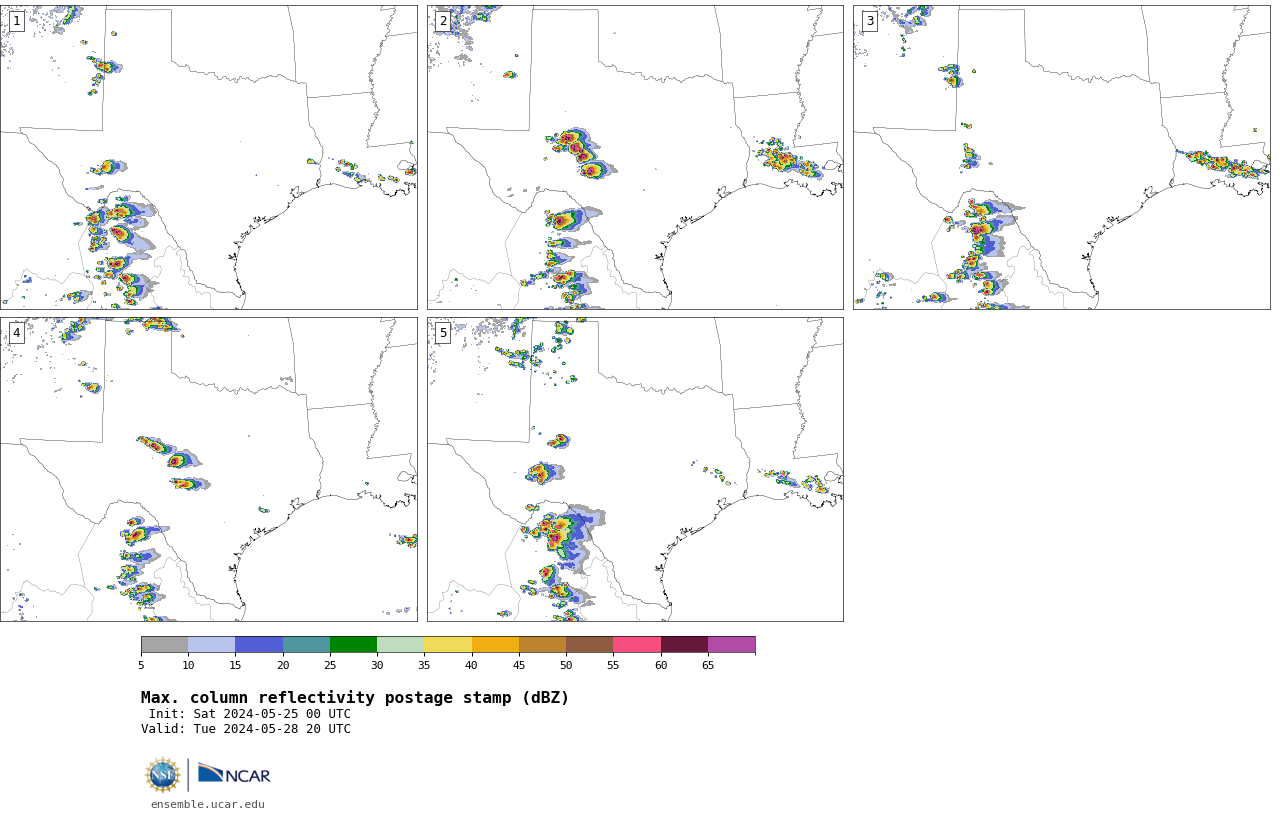
Task: Open ensemble member 1 postage stamp map
Action: pyautogui.click(x=208, y=157)
